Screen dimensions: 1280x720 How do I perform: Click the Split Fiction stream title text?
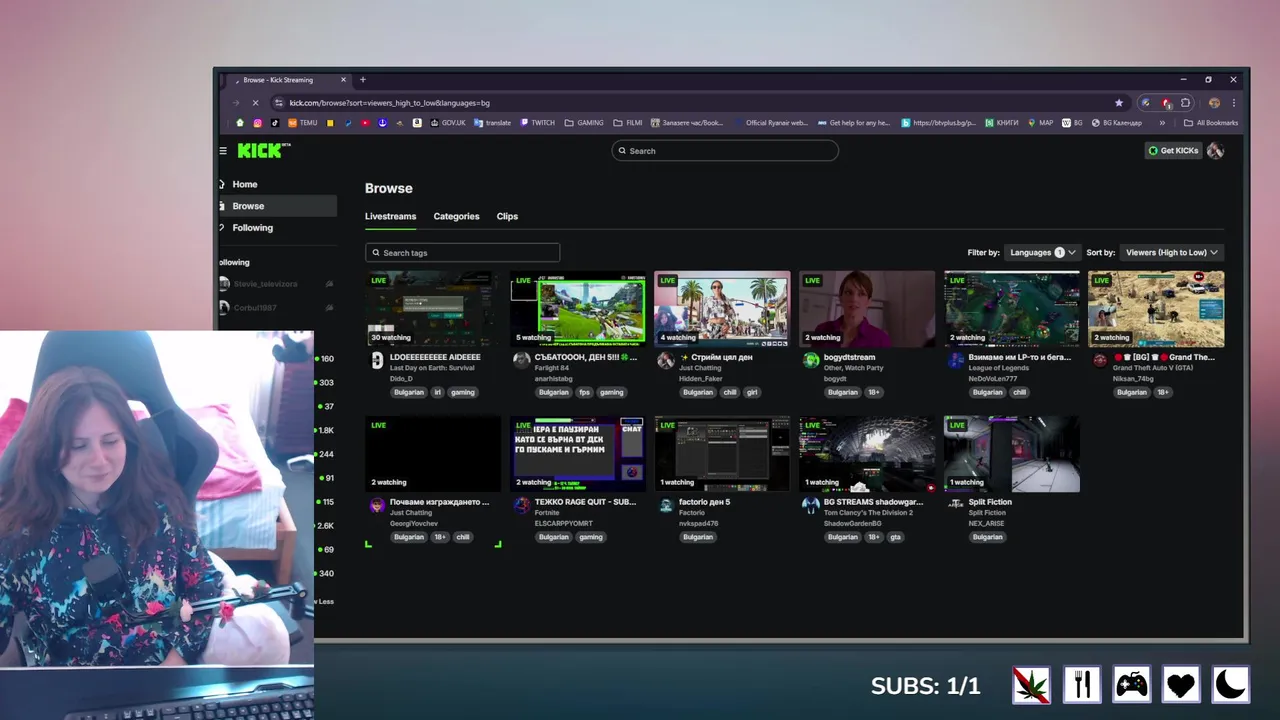click(x=990, y=502)
